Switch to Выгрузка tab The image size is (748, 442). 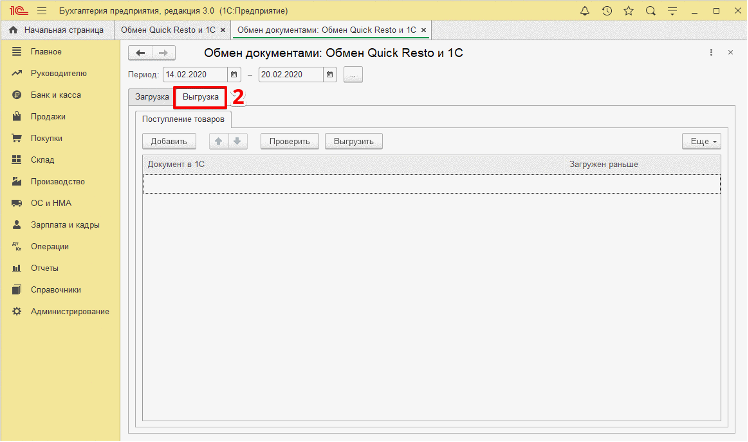pos(200,97)
